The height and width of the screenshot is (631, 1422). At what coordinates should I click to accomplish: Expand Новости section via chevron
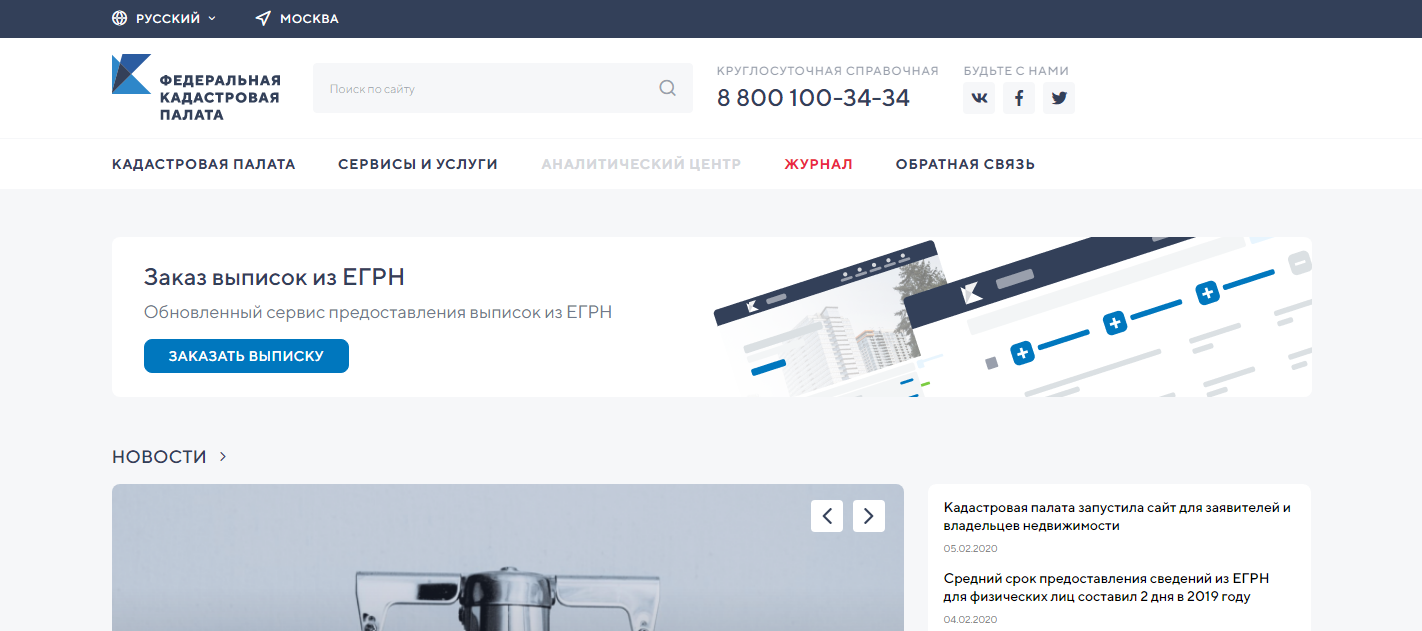[223, 456]
